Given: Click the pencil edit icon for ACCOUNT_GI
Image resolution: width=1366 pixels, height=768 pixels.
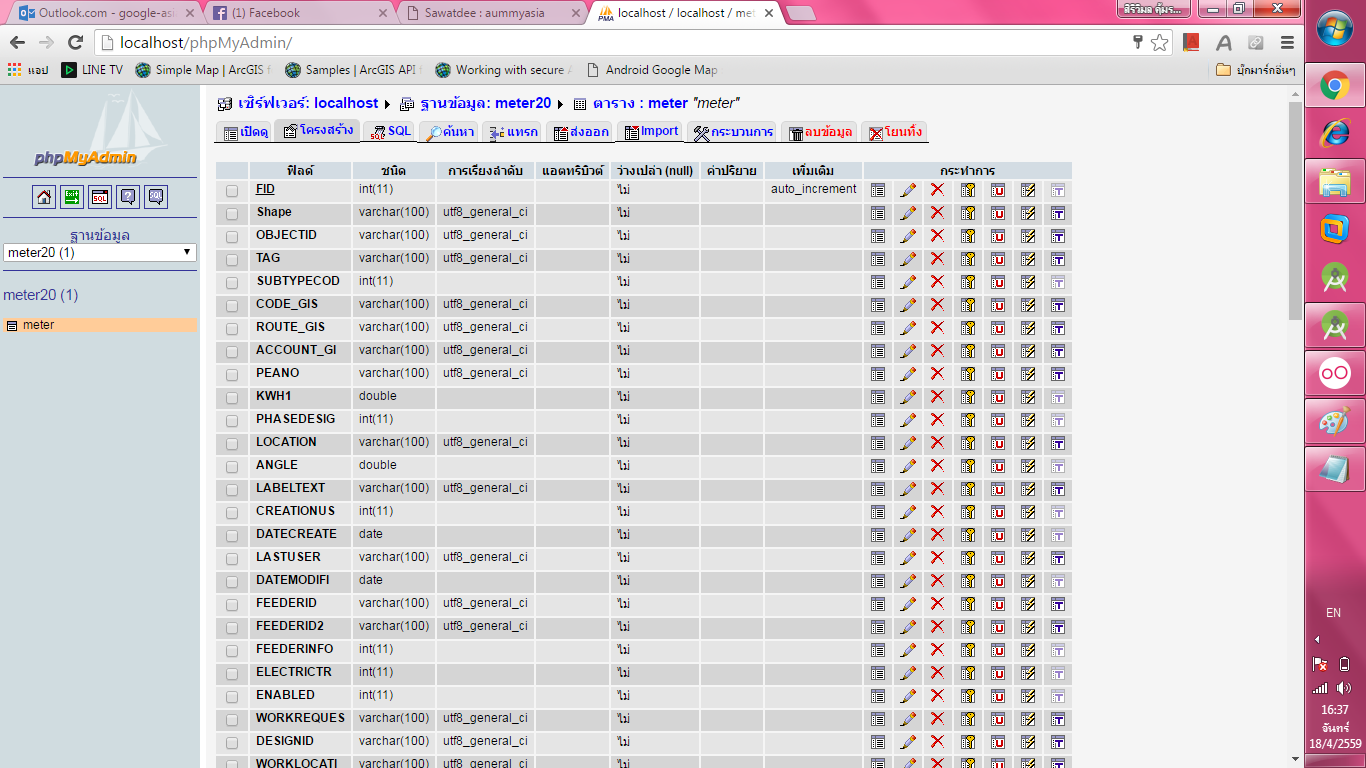Looking at the screenshot, I should click(x=908, y=351).
